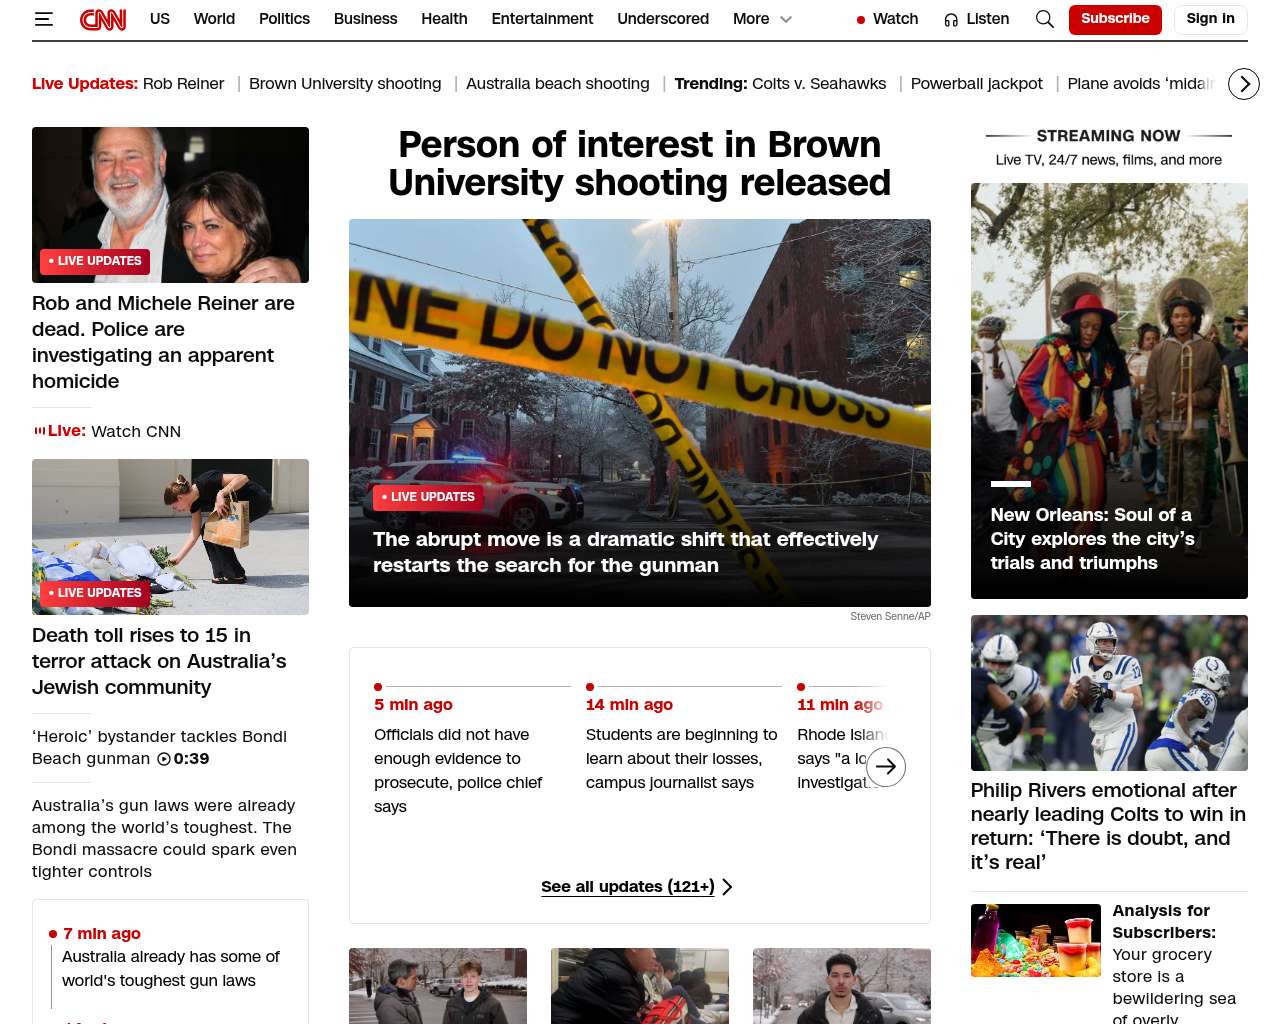The width and height of the screenshot is (1280, 1024).
Task: Open the hamburger menu icon
Action: [43, 19]
